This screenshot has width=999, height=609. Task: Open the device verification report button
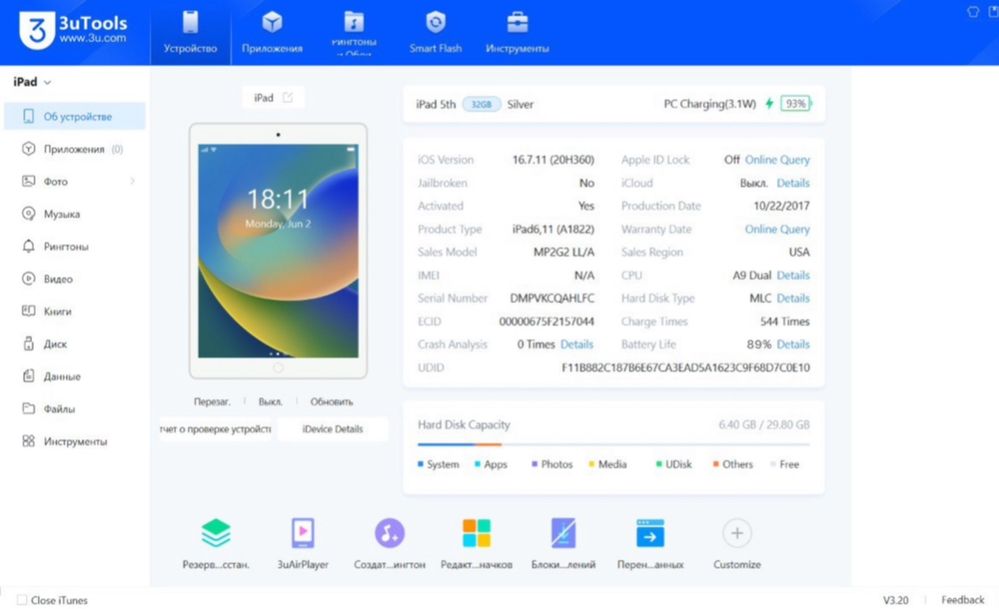pos(216,429)
